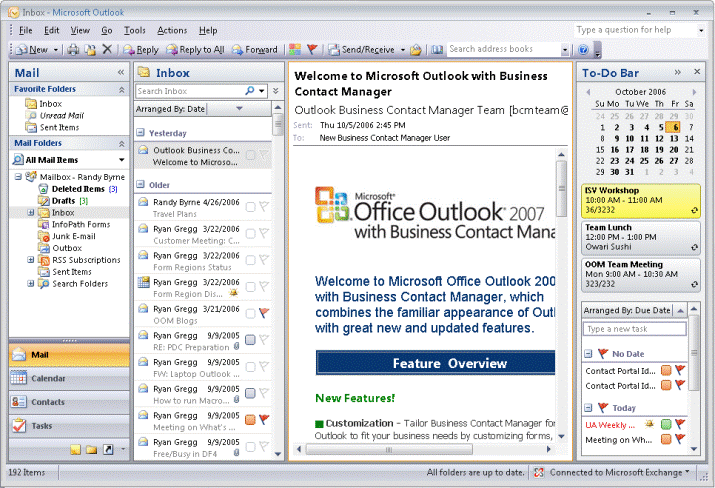Viewport: 715px width, 488px height.
Task: Open the Deleted Items folder
Action: pyautogui.click(x=78, y=189)
